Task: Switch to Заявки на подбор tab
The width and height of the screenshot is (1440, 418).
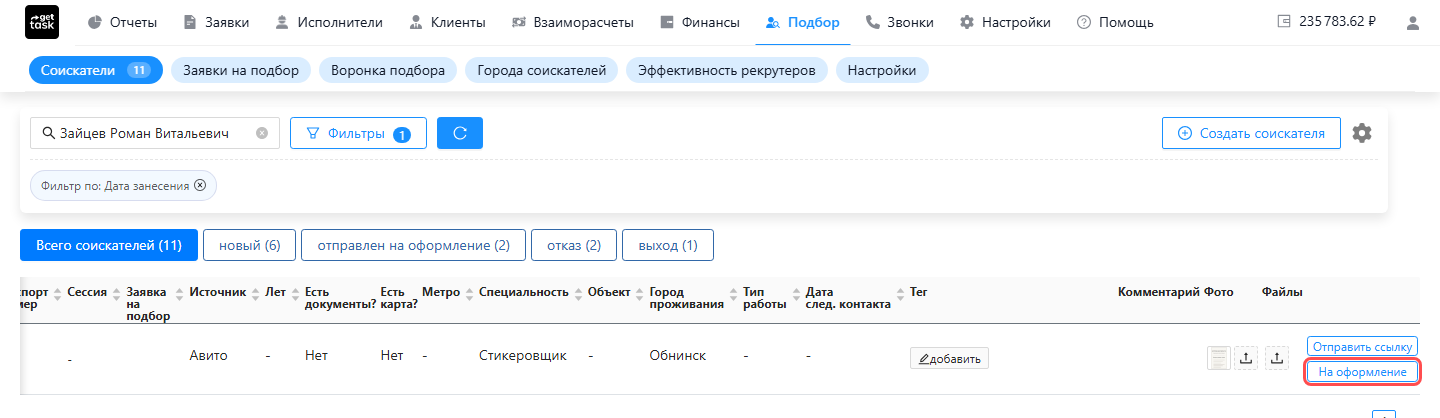Action: [x=241, y=70]
